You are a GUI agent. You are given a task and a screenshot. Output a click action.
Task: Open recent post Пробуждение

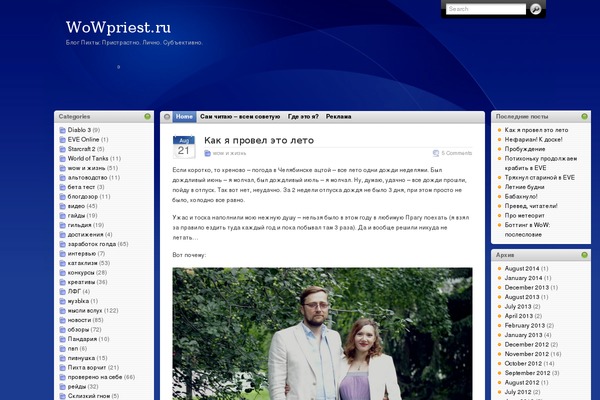pyautogui.click(x=525, y=149)
